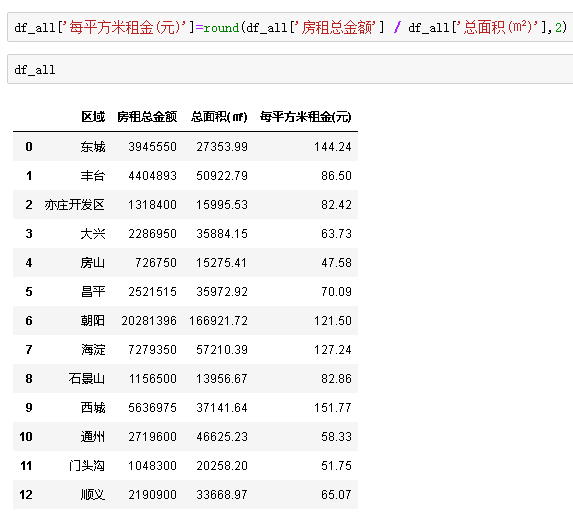Image resolution: width=573 pixels, height=513 pixels.
Task: Click the 151.77 rent value for 西城
Action: [333, 408]
